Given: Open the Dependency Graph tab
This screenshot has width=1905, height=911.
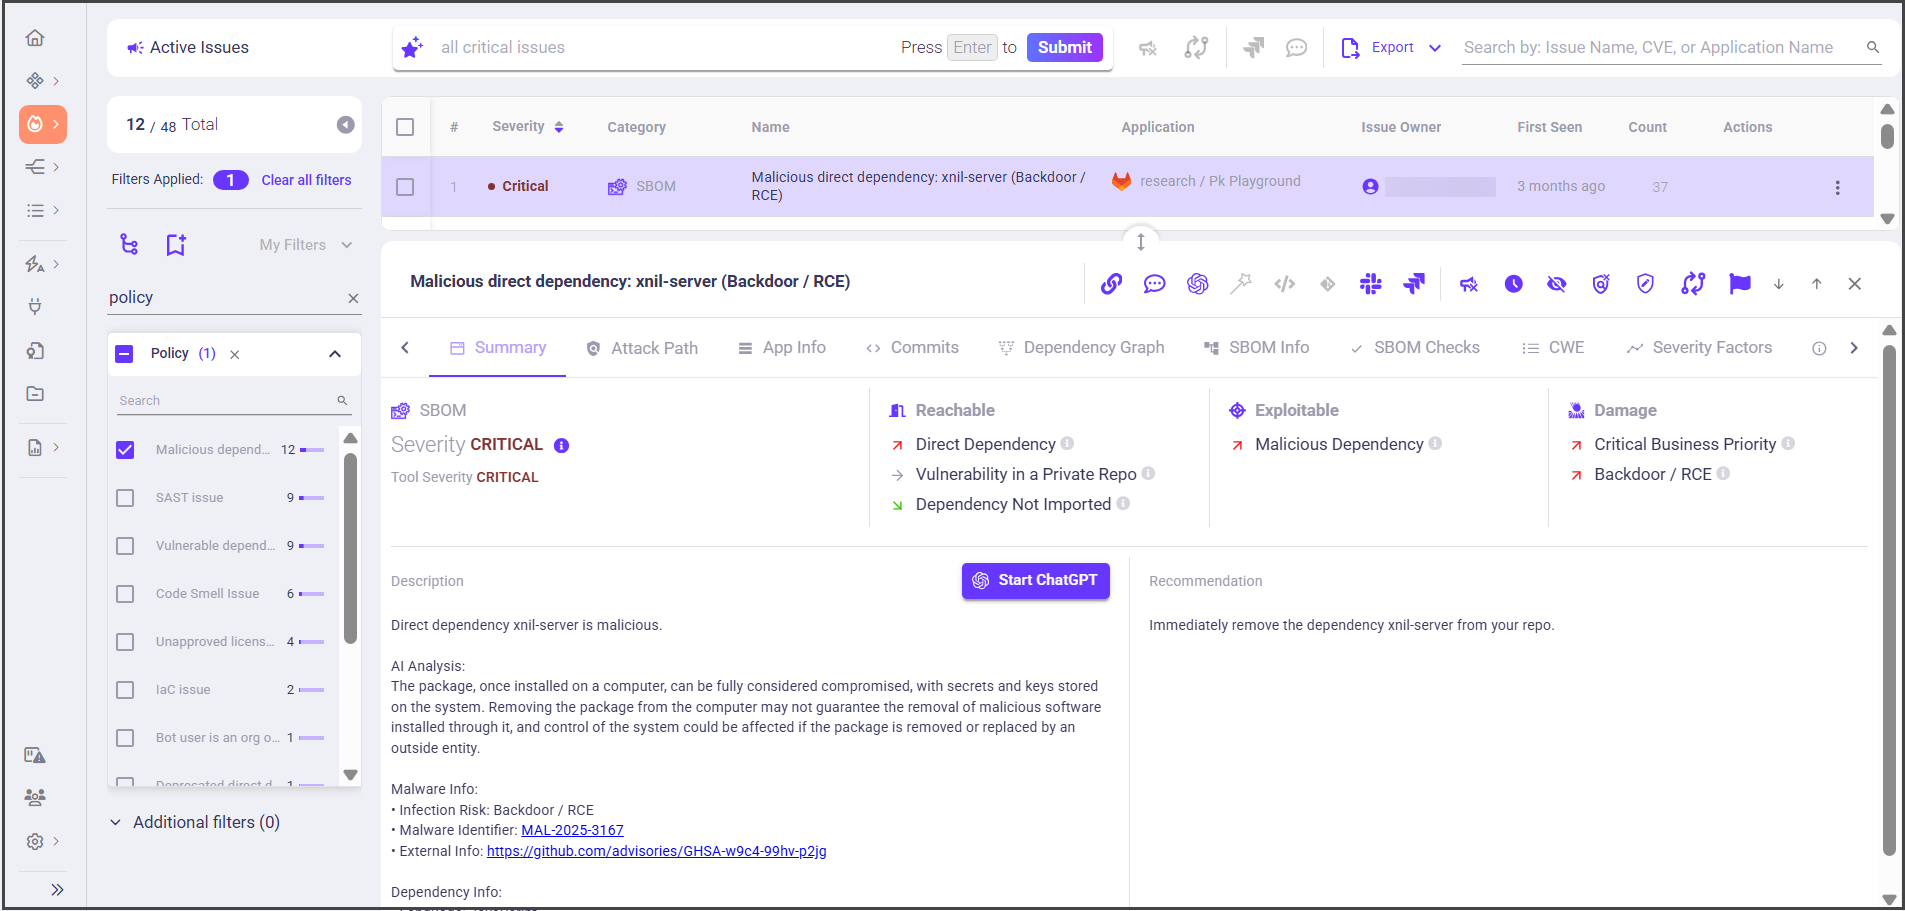Looking at the screenshot, I should tap(1081, 348).
